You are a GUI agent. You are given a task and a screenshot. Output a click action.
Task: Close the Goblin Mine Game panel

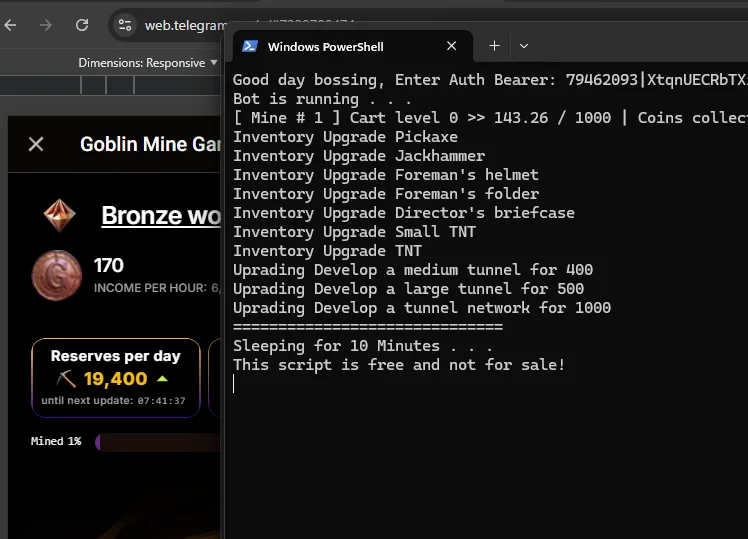pyautogui.click(x=36, y=144)
